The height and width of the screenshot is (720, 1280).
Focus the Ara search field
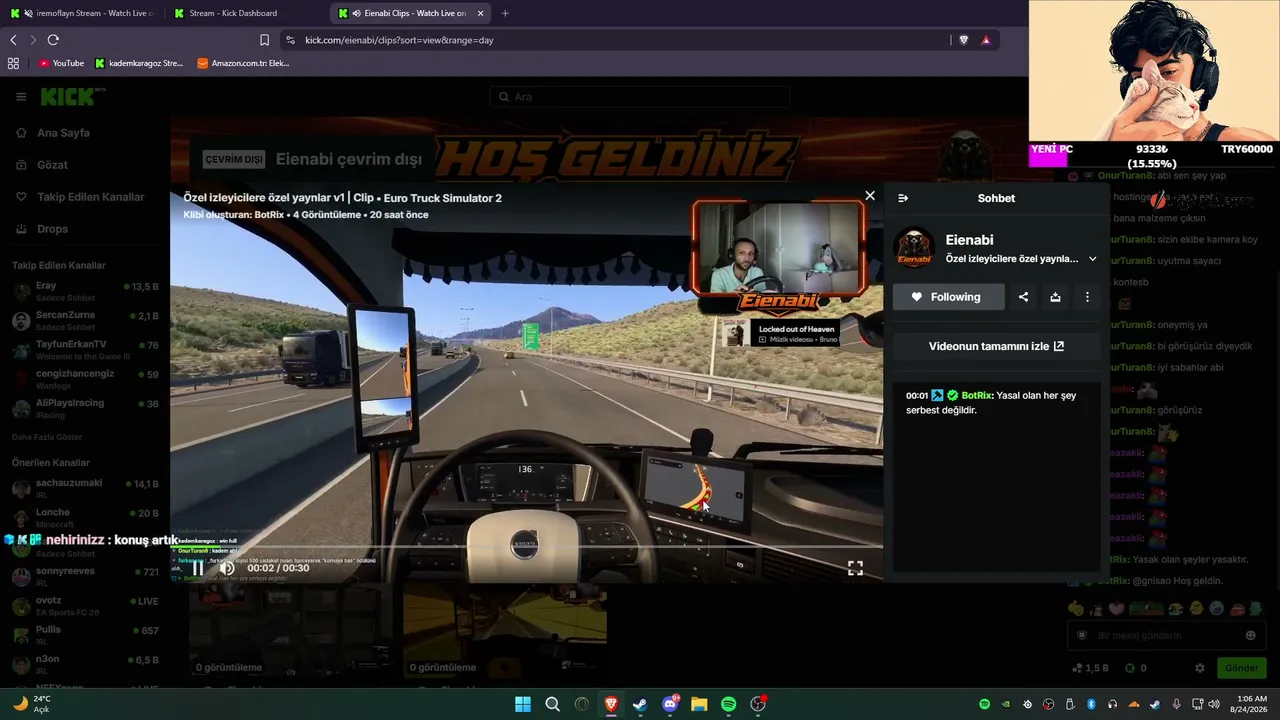(x=640, y=97)
